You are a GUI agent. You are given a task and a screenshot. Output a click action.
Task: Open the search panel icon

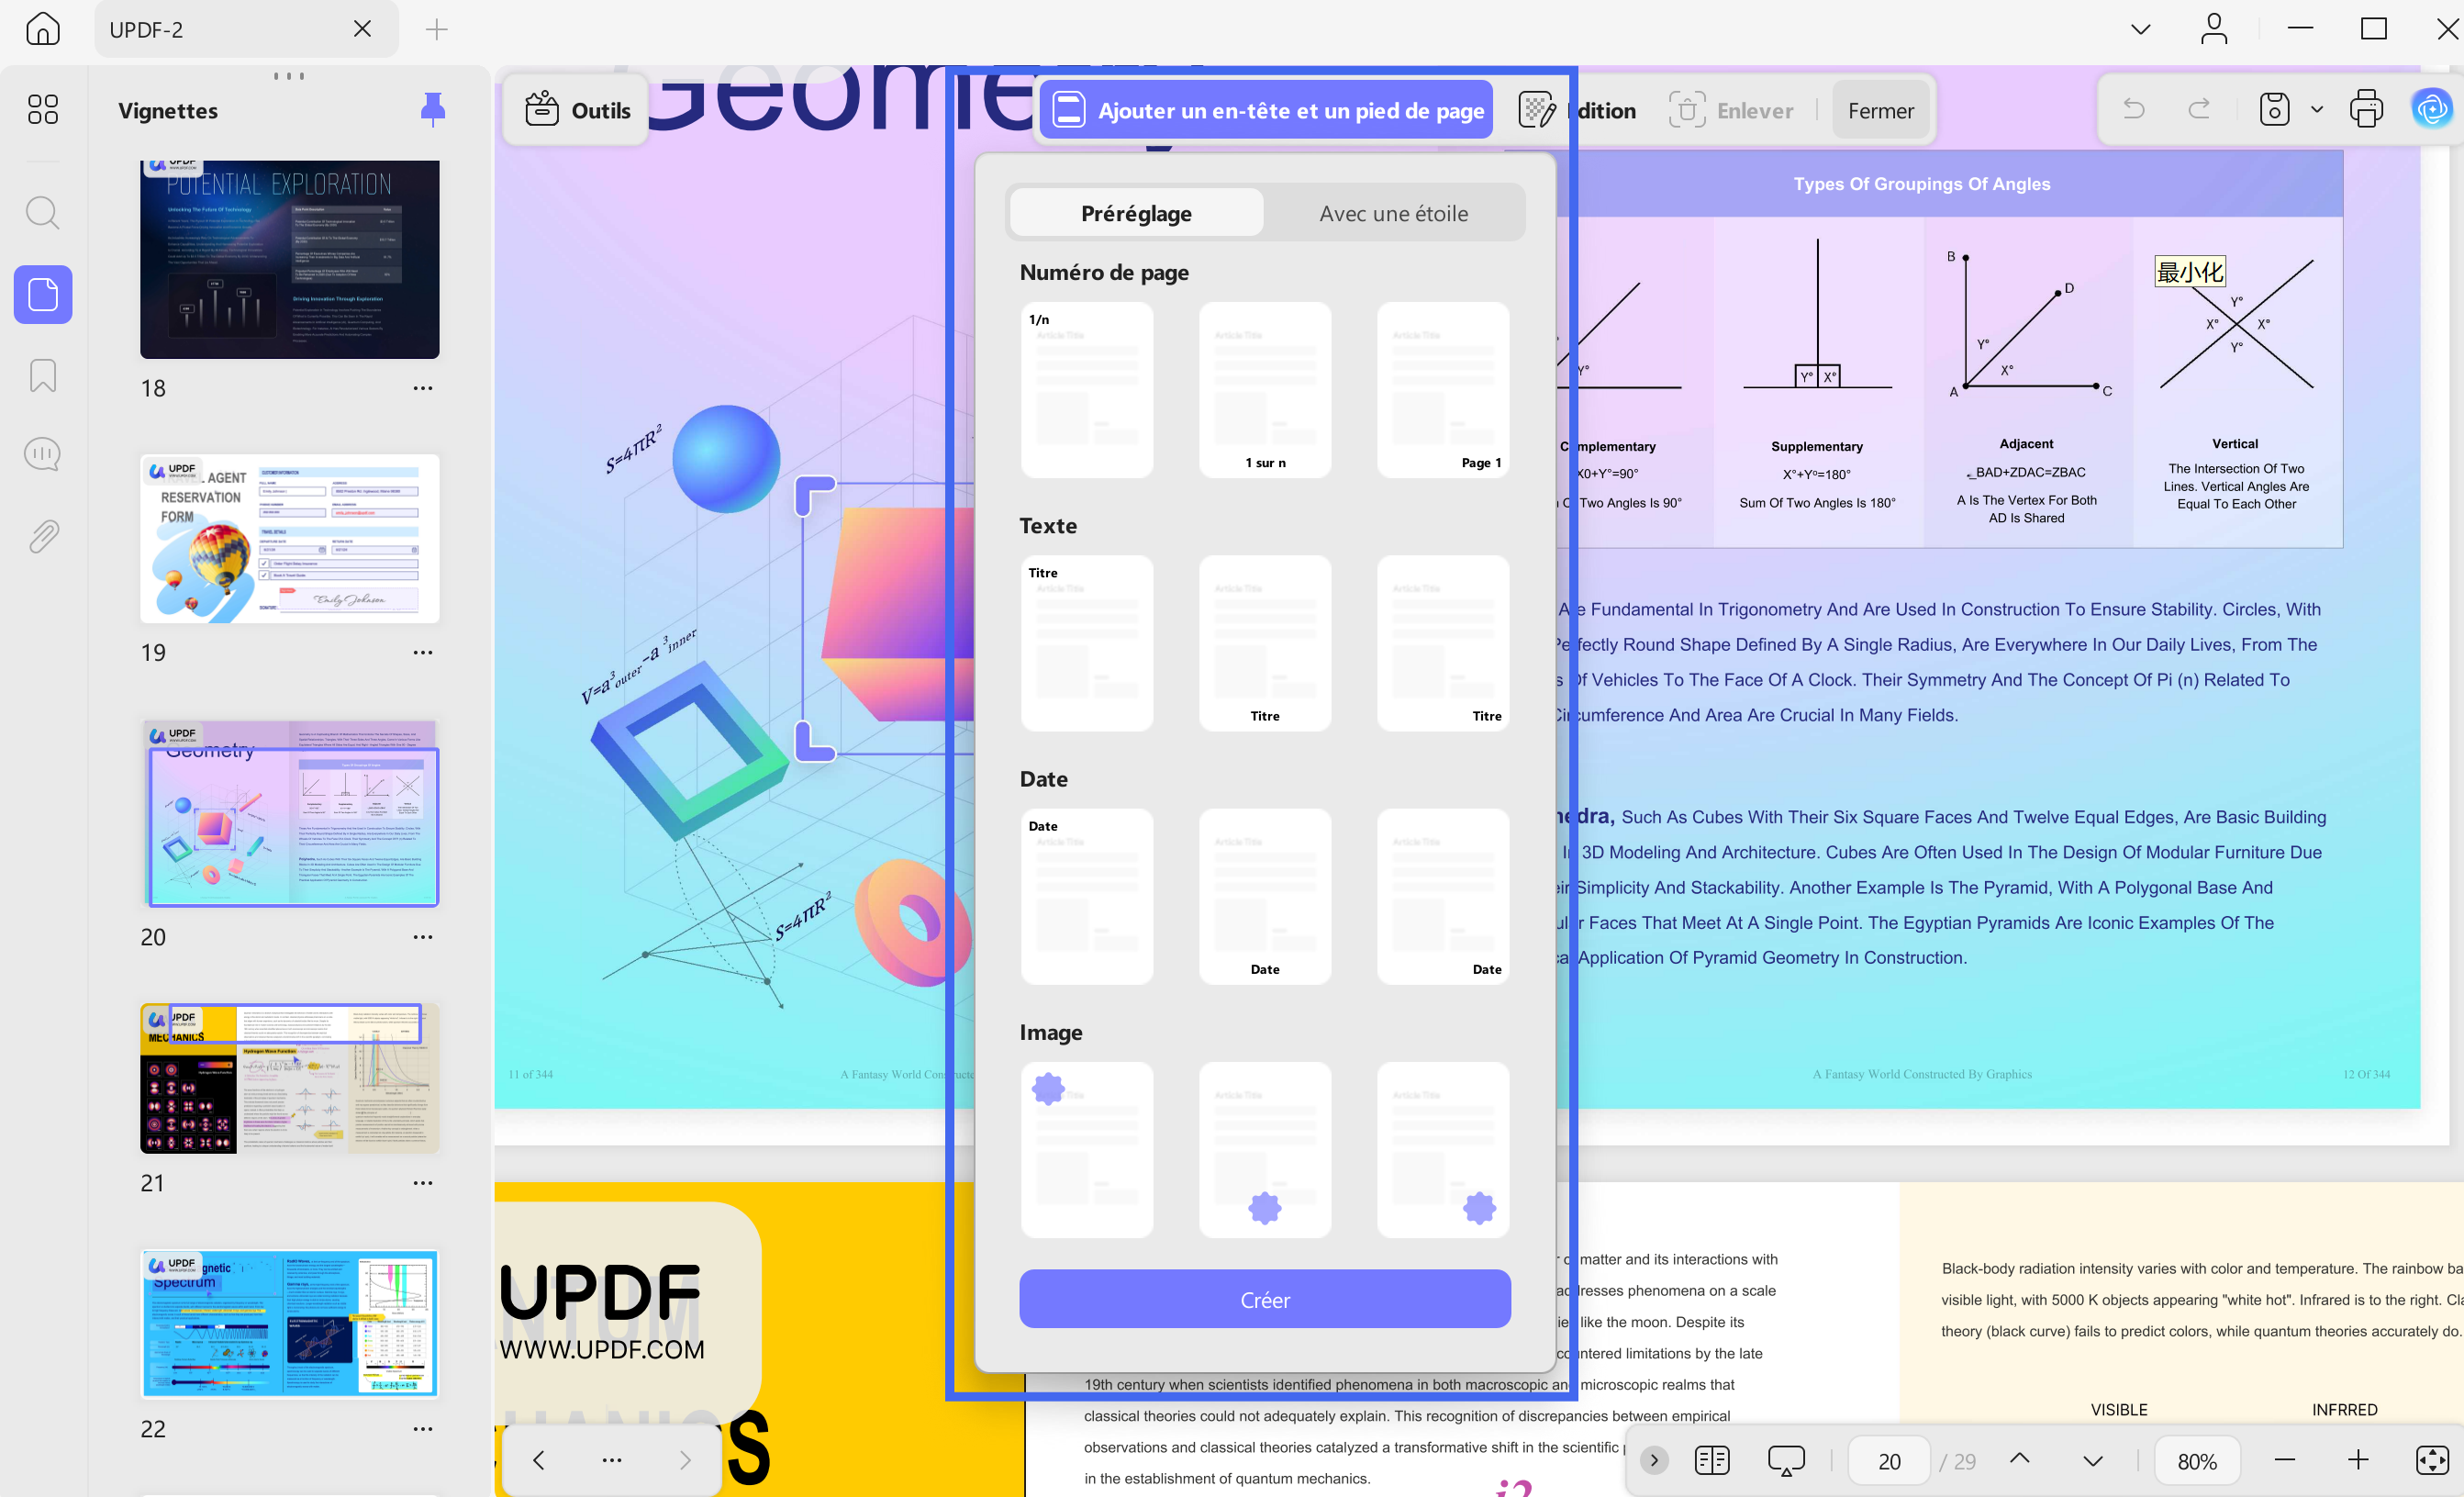(43, 212)
